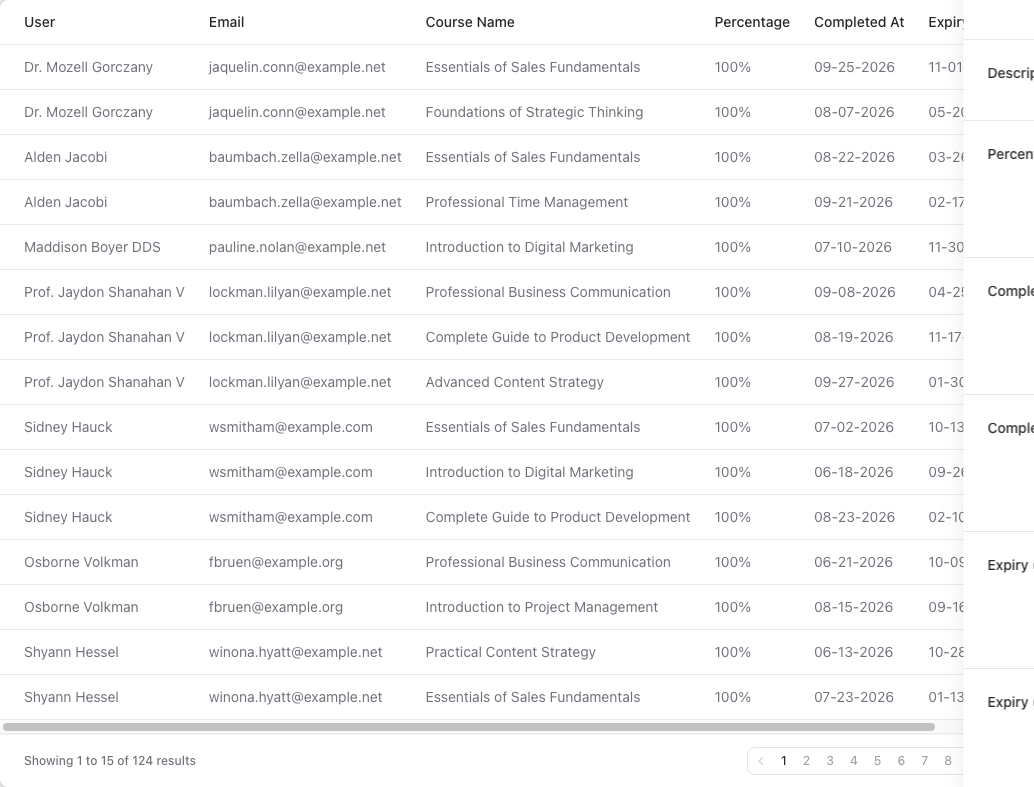Click Sidney Hauck's Essentials of Sales Fundamentals course
This screenshot has width=1034, height=787.
pos(532,427)
